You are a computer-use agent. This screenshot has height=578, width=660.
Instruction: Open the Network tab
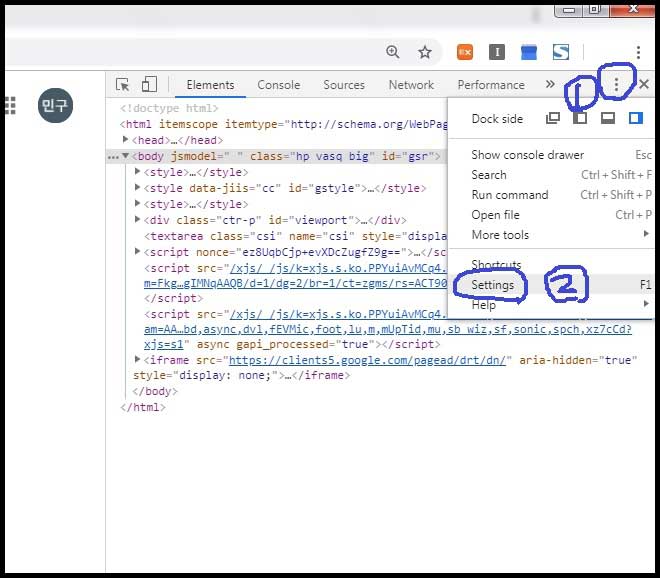411,85
